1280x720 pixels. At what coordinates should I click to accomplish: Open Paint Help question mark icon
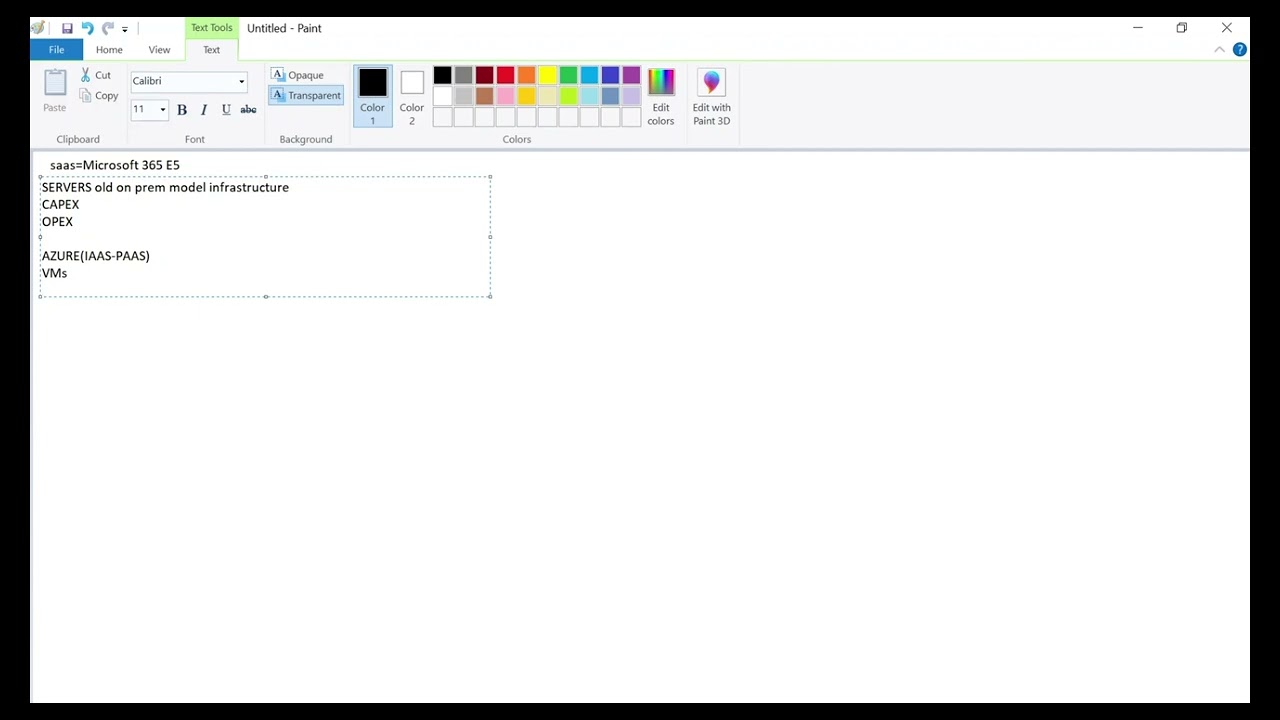coord(1240,50)
